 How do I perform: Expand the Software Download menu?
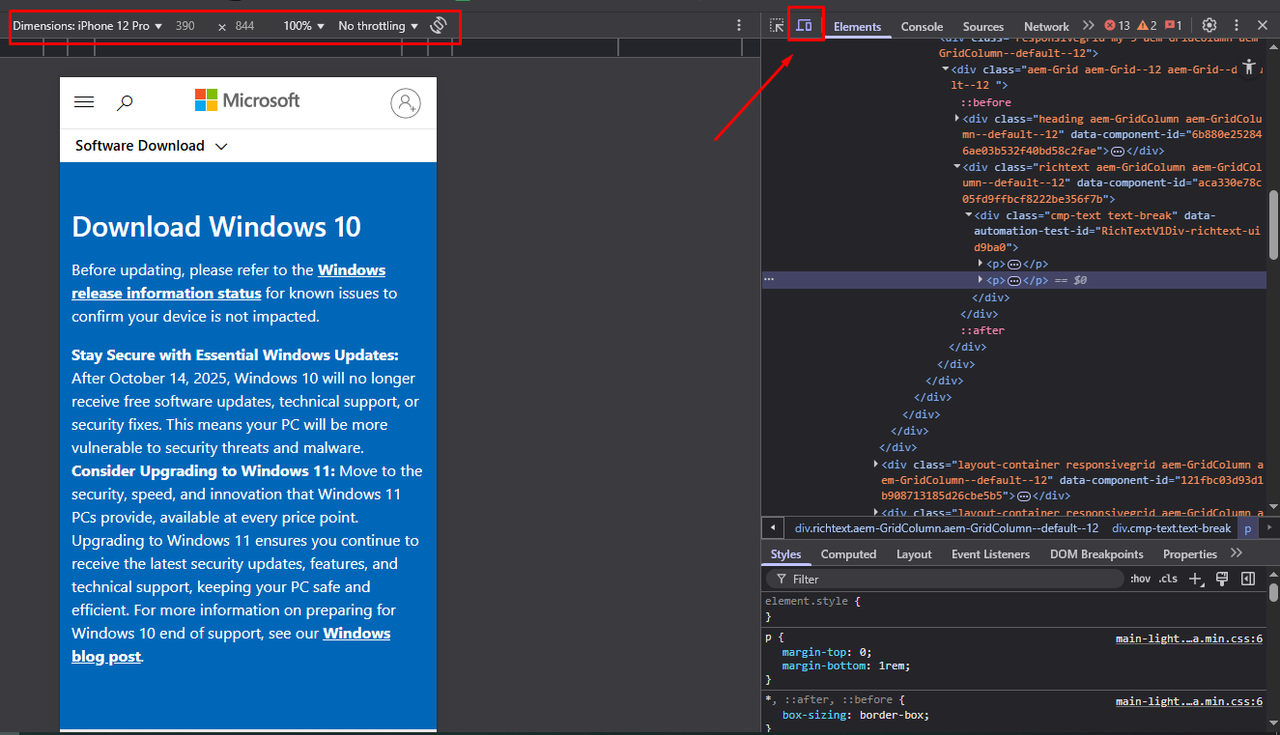[151, 146]
